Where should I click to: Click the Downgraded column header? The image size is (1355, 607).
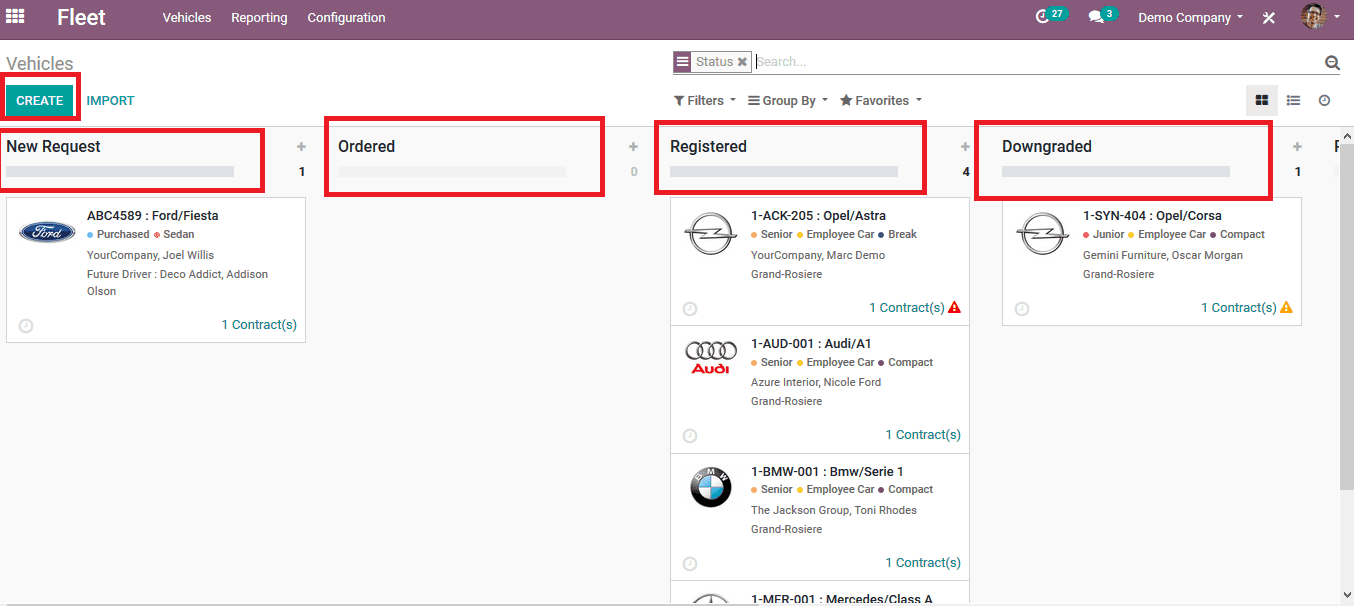[1047, 147]
